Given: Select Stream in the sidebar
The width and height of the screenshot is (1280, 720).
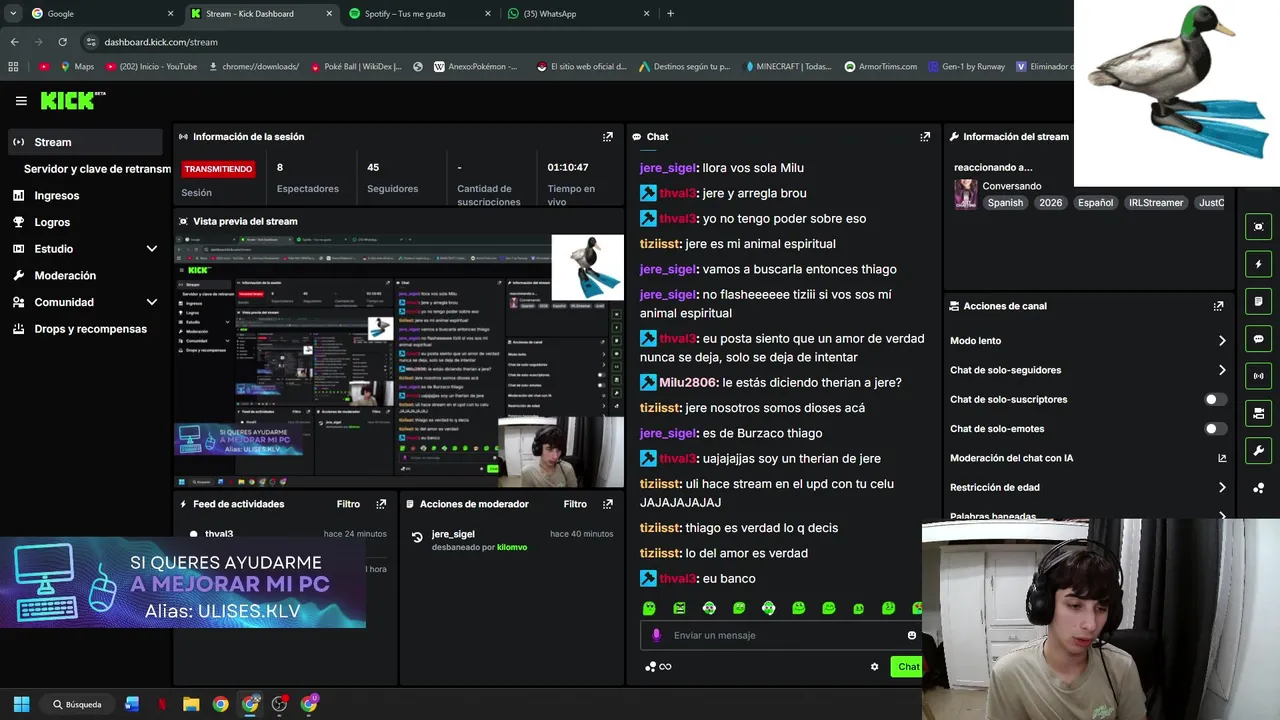Looking at the screenshot, I should [85, 142].
